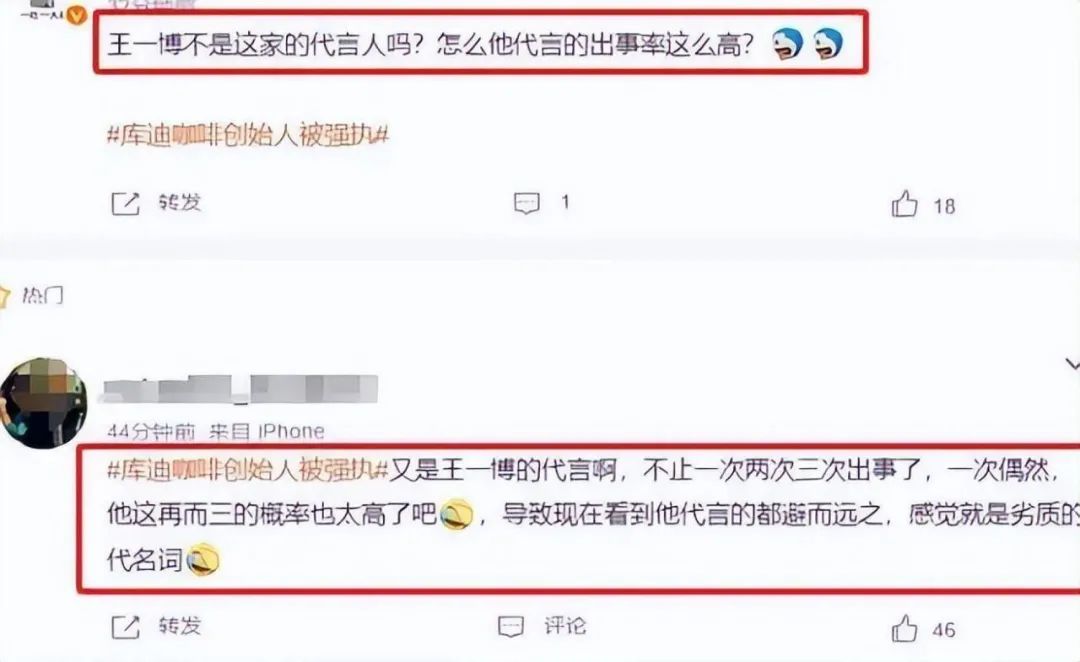Screen dimensions: 1080x662
Task: Click the repost icon on second post
Action: [125, 627]
